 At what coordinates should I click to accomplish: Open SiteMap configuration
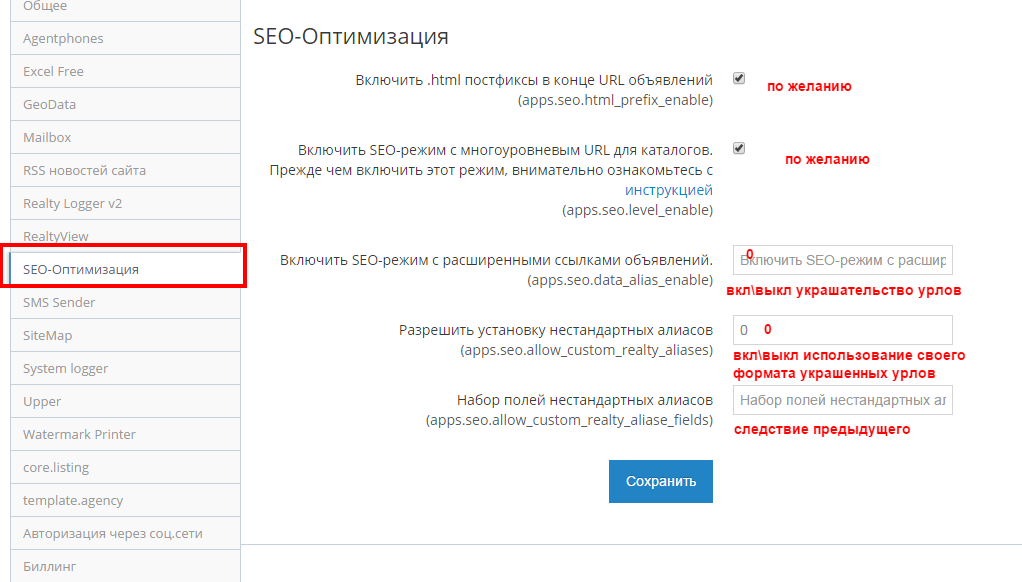125,336
